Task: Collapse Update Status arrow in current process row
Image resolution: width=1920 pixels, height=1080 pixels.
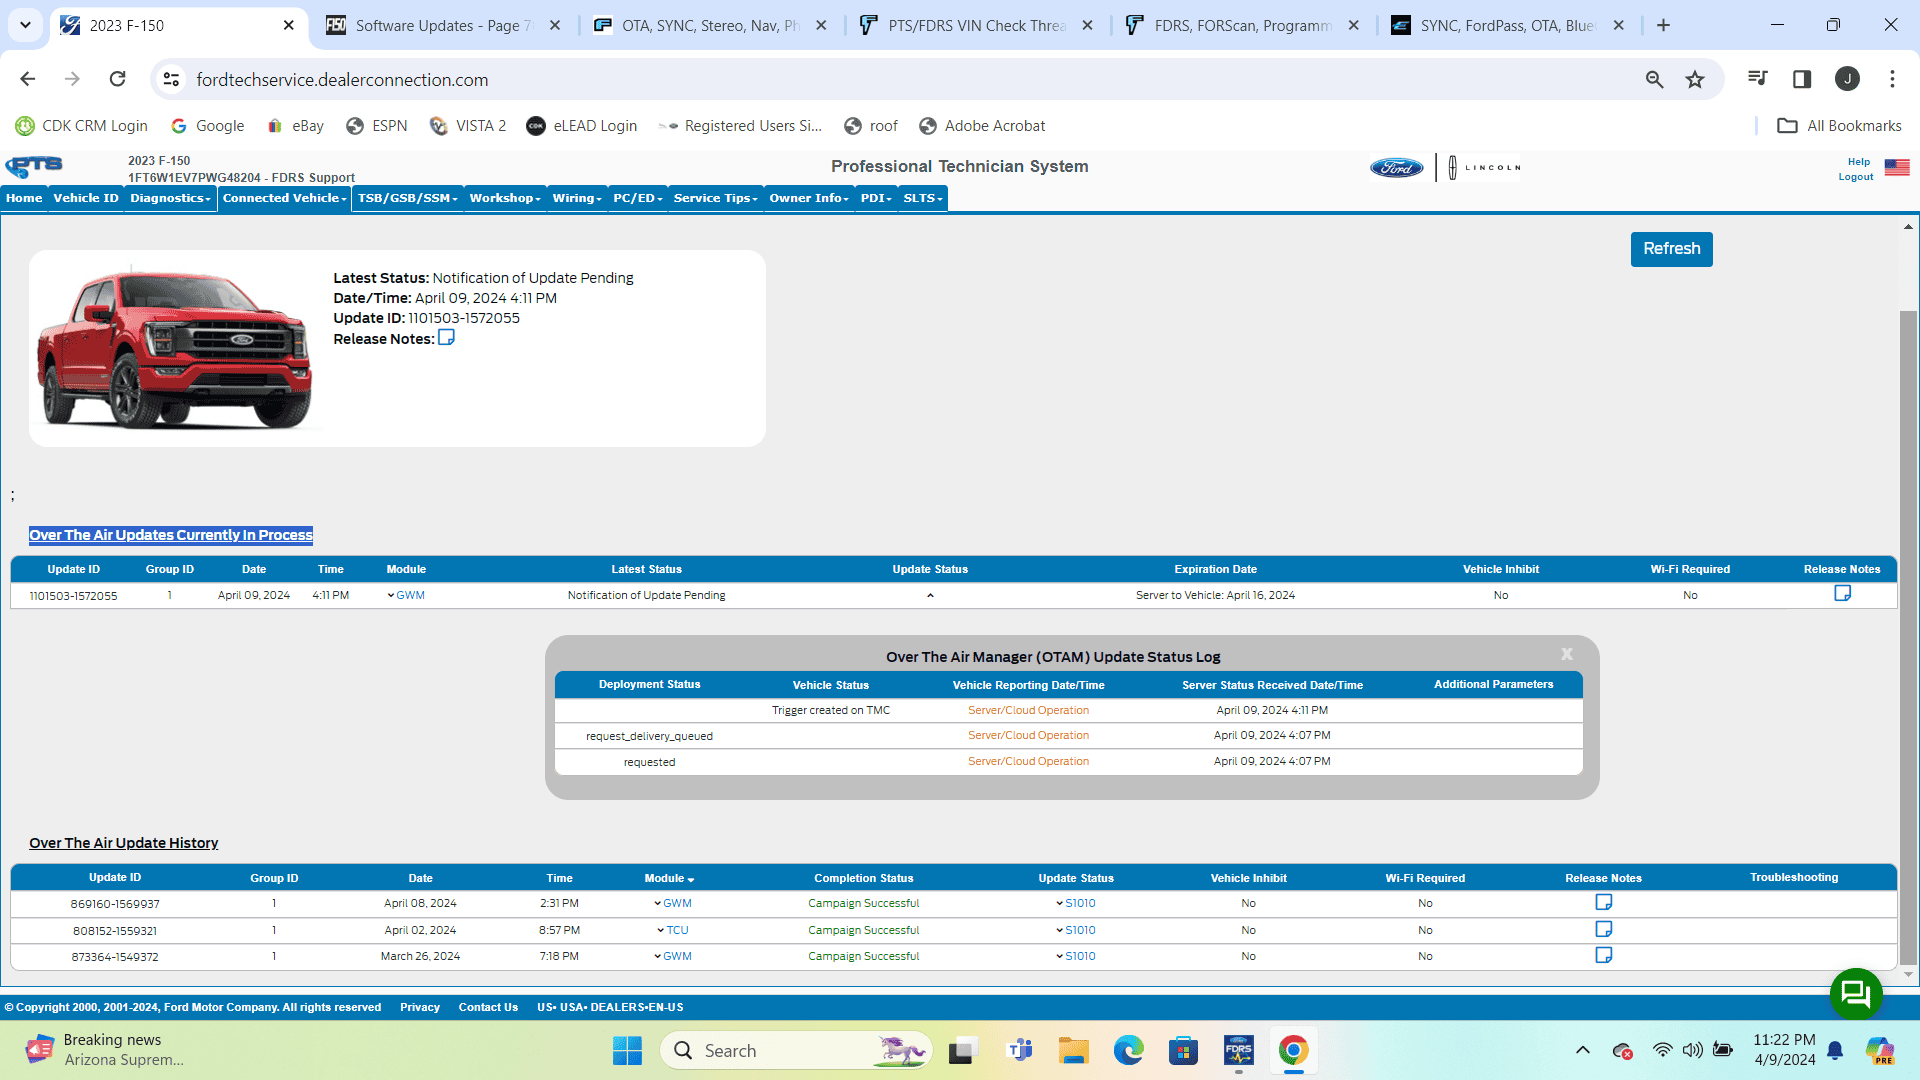Action: pyautogui.click(x=930, y=595)
